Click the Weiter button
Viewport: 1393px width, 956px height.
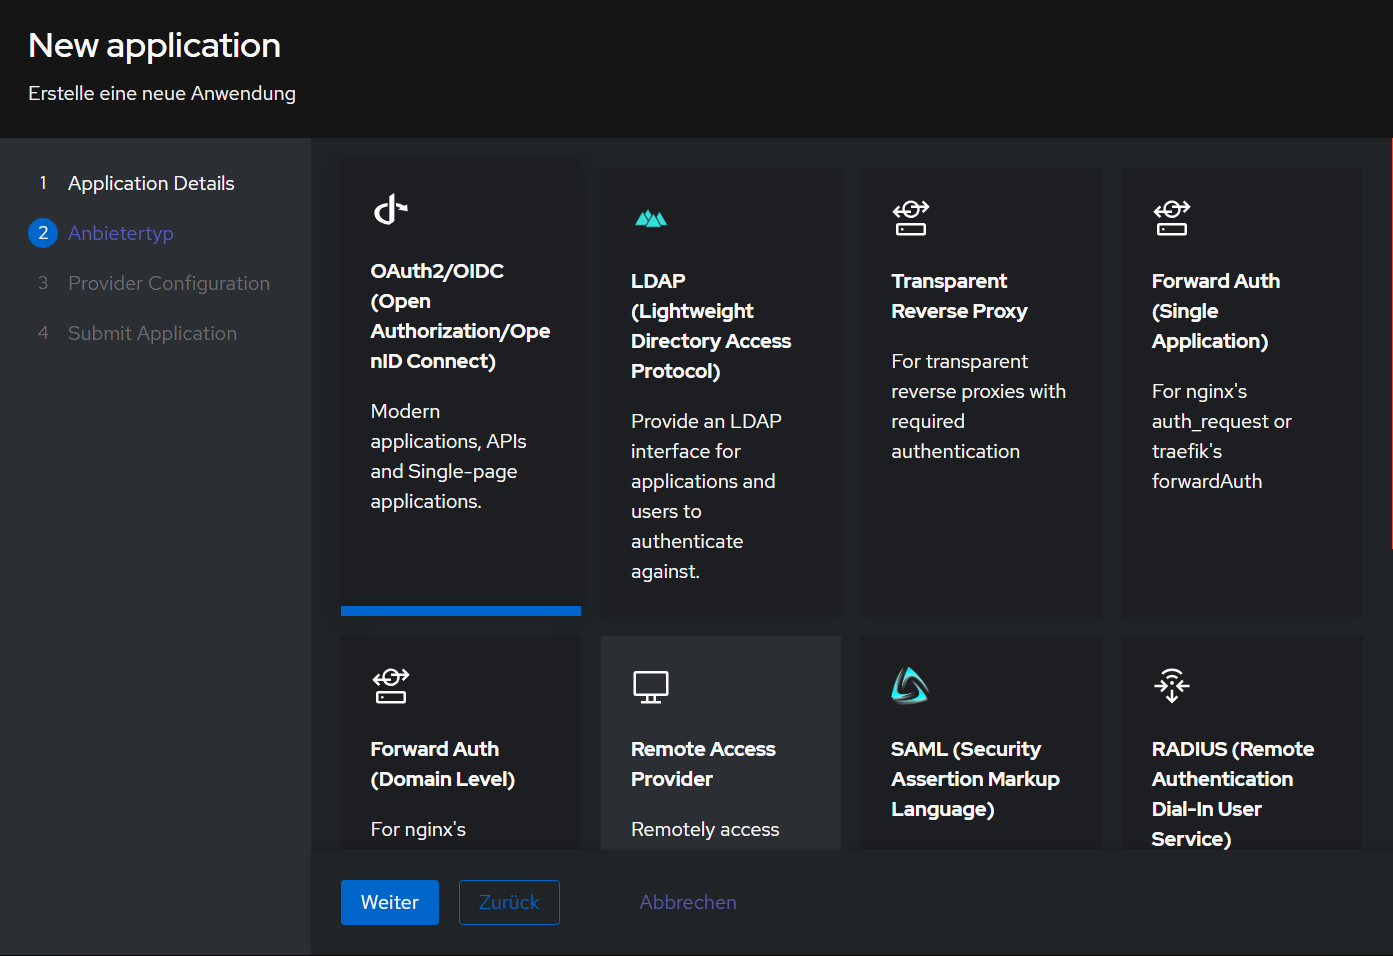click(390, 902)
